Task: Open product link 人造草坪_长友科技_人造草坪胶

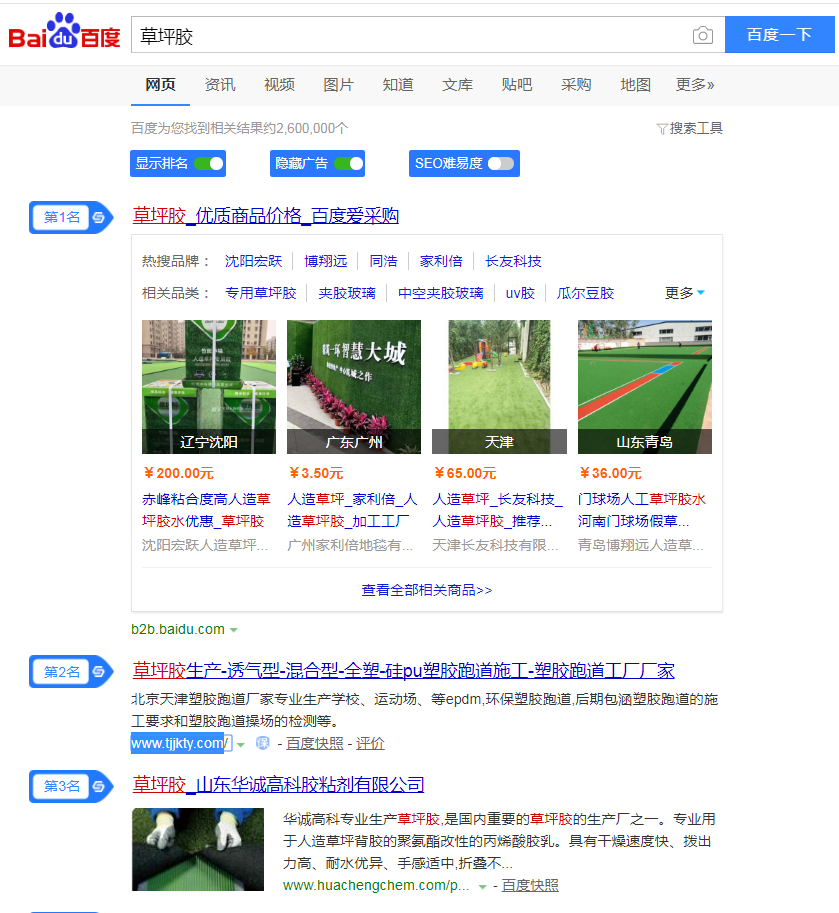Action: [497, 510]
